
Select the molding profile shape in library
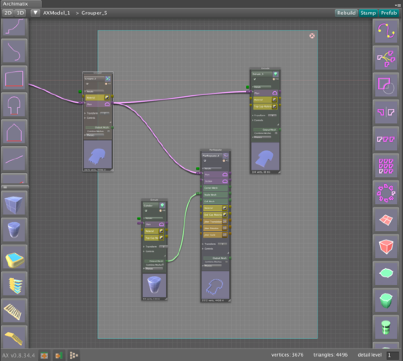click(x=14, y=27)
